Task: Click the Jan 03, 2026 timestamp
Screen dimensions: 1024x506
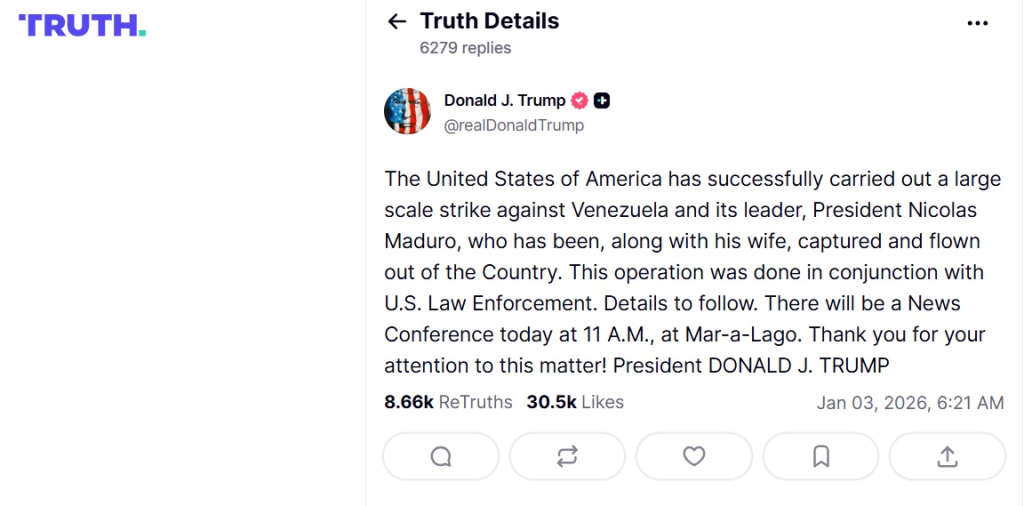Action: (910, 403)
